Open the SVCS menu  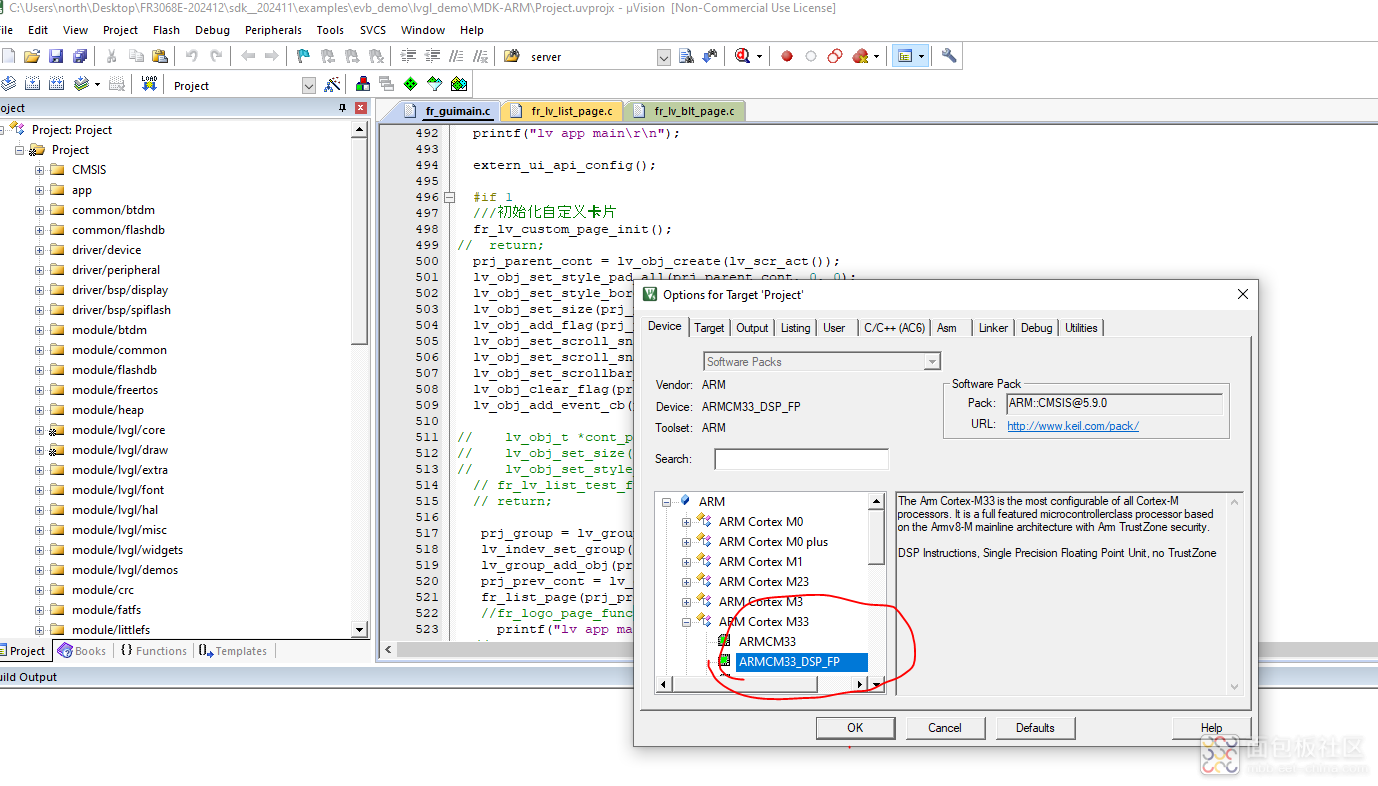point(373,30)
